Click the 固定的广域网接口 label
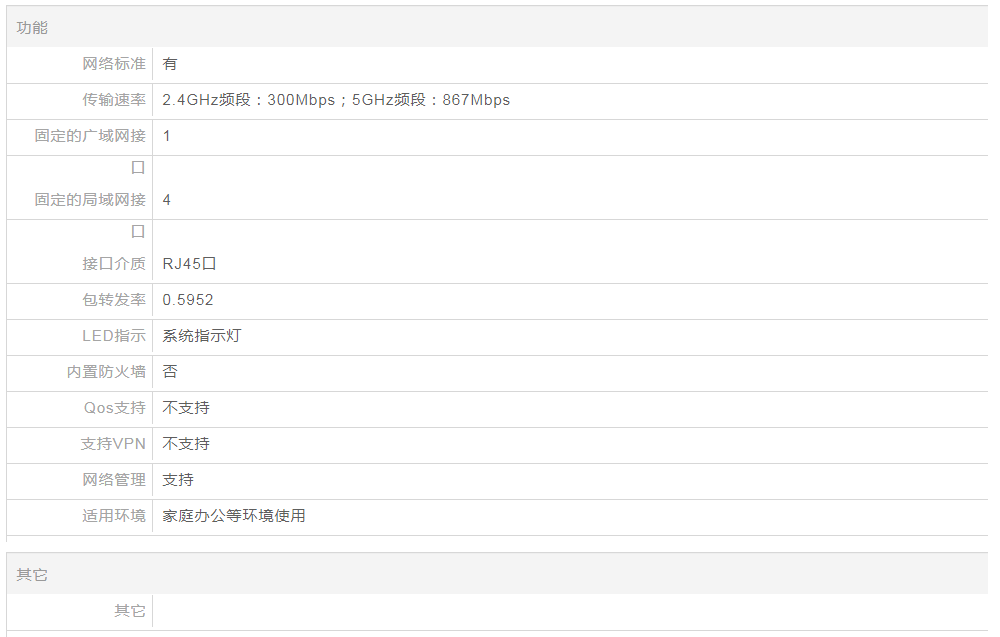Image resolution: width=1000 pixels, height=637 pixels. pos(90,136)
